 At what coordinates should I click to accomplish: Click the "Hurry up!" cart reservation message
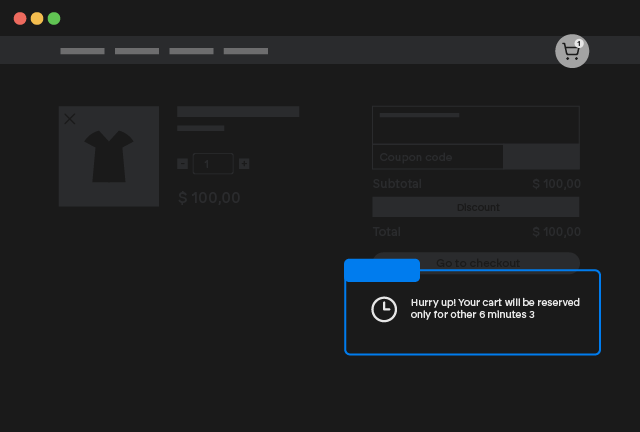494,308
